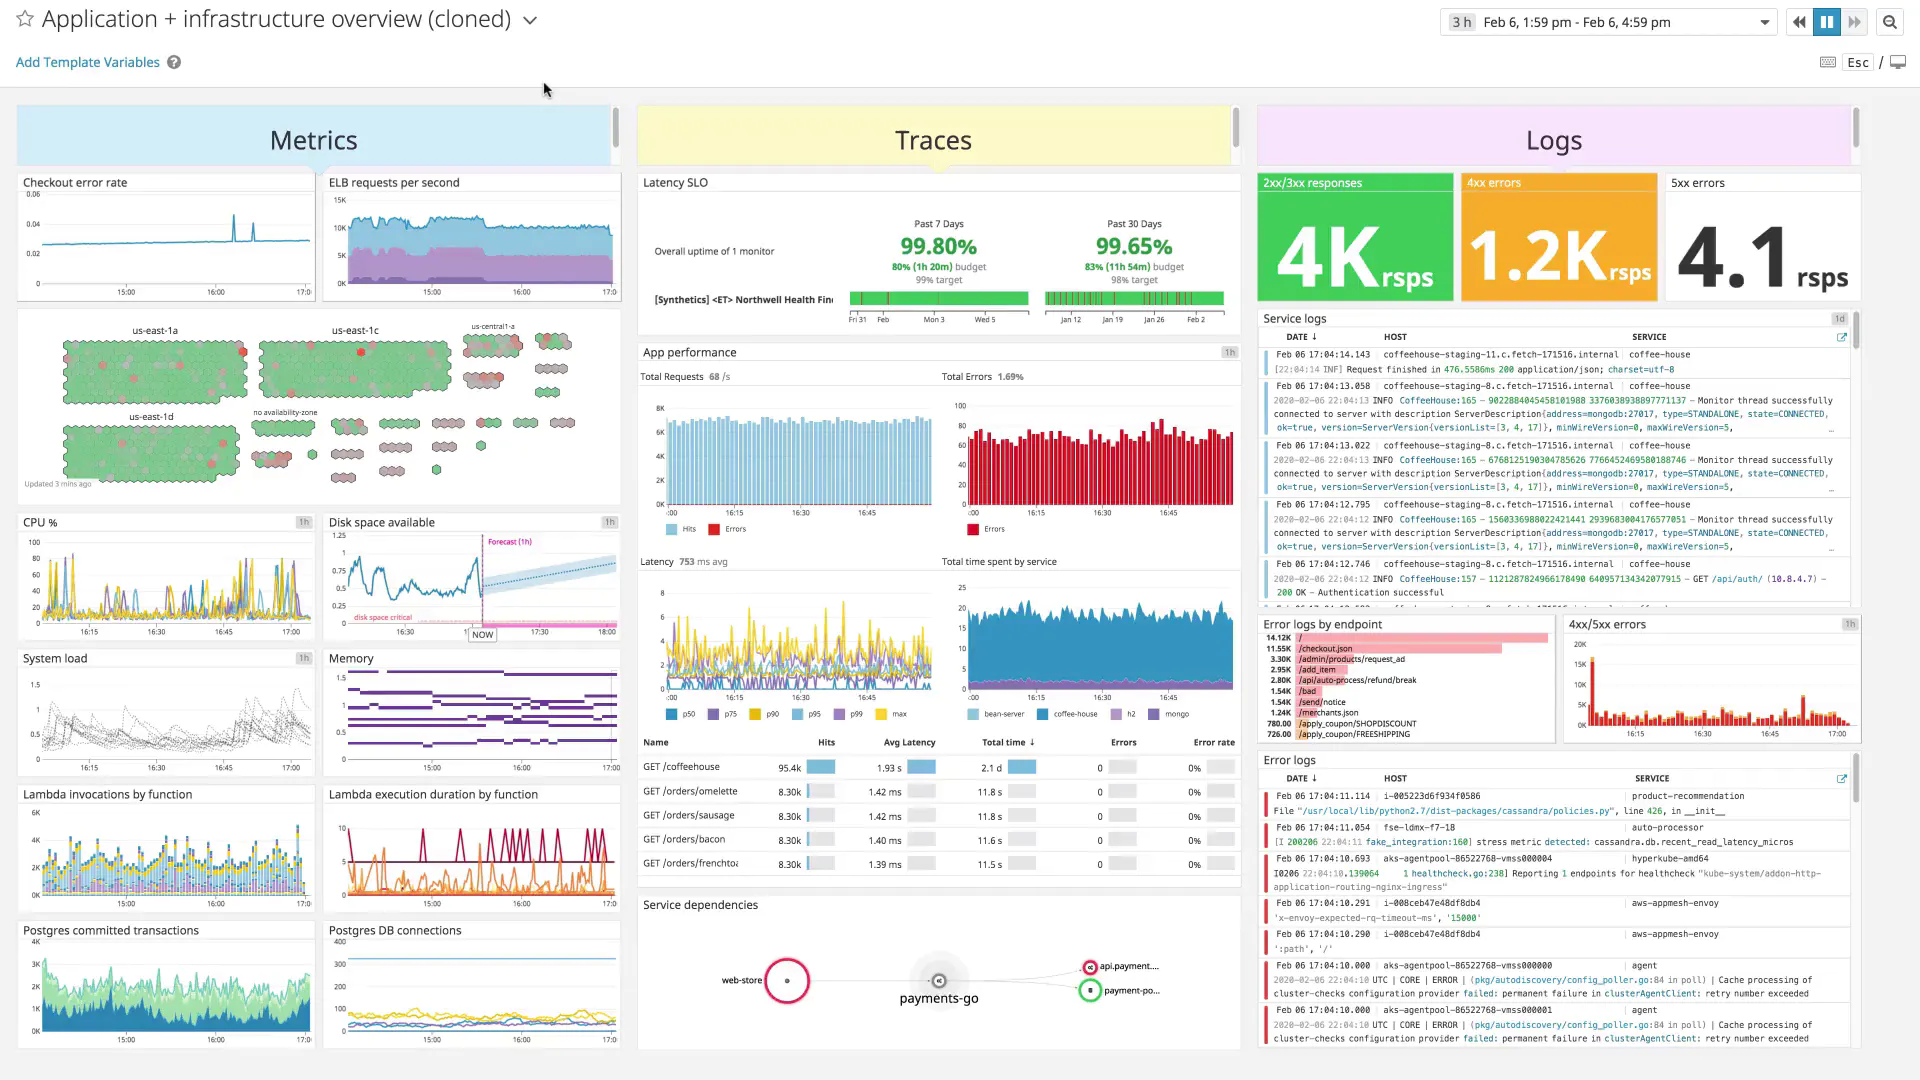The width and height of the screenshot is (1920, 1080).
Task: Click the /checkout.json error bar
Action: coord(1400,649)
